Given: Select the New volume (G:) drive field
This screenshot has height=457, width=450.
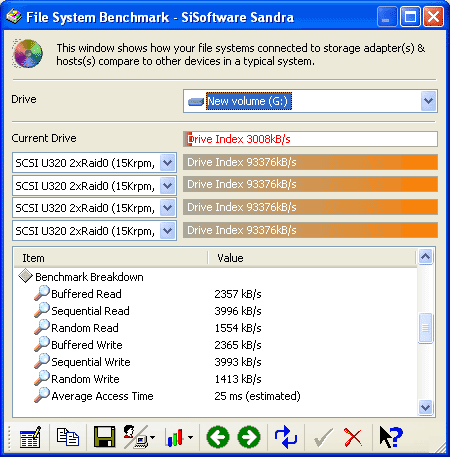Looking at the screenshot, I should [310, 101].
